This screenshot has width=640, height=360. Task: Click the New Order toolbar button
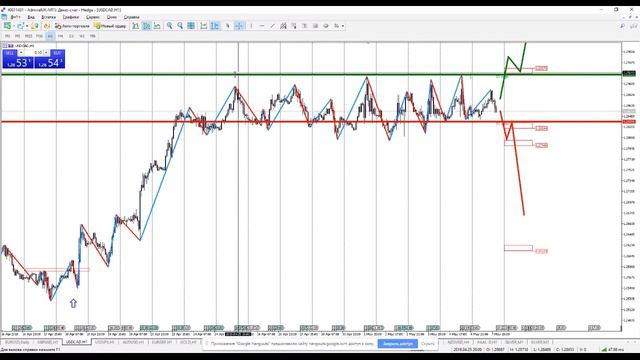[x=110, y=26]
